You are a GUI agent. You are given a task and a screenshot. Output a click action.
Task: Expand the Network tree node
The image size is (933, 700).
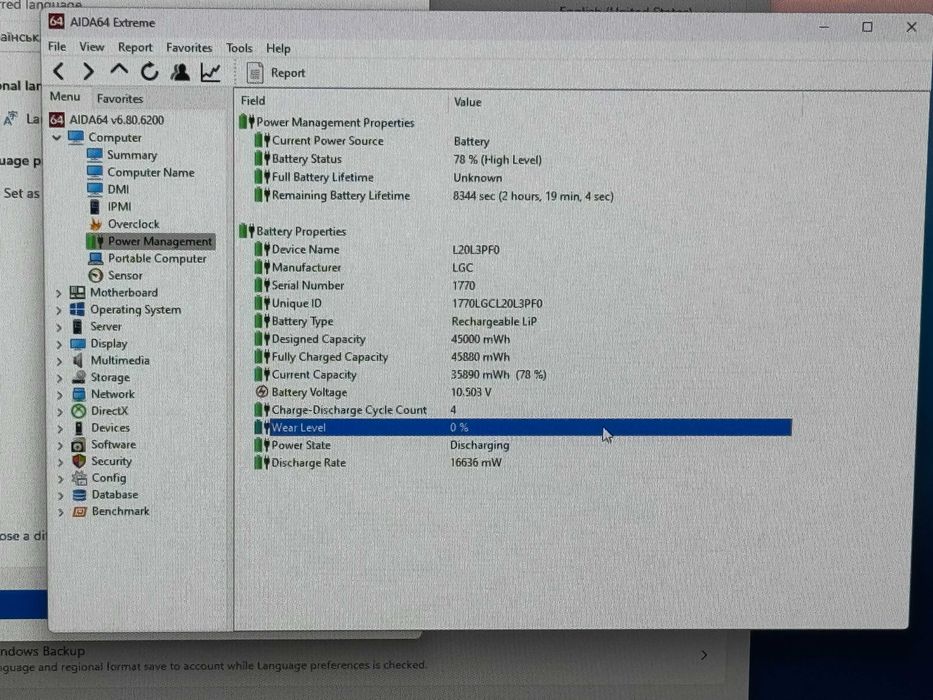click(60, 395)
